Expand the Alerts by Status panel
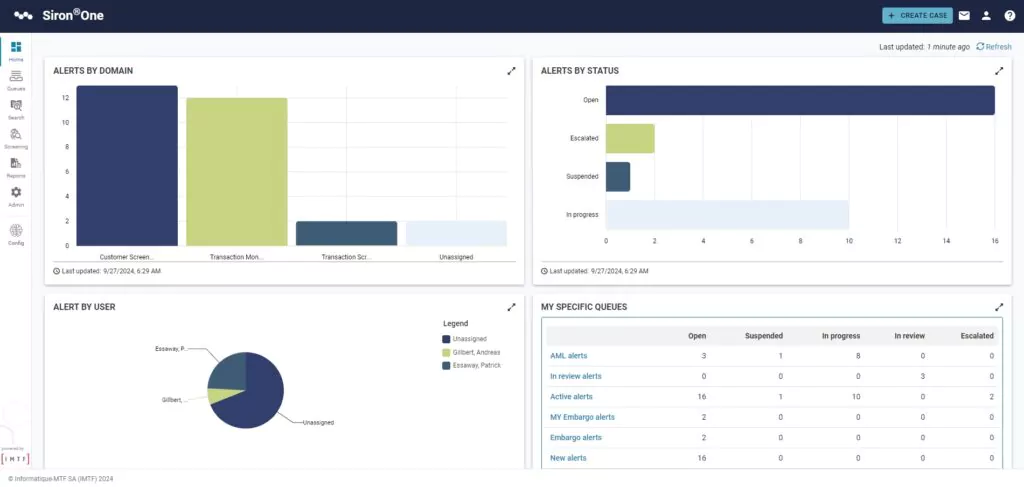Screen dimensions: 1024x487 click(998, 71)
